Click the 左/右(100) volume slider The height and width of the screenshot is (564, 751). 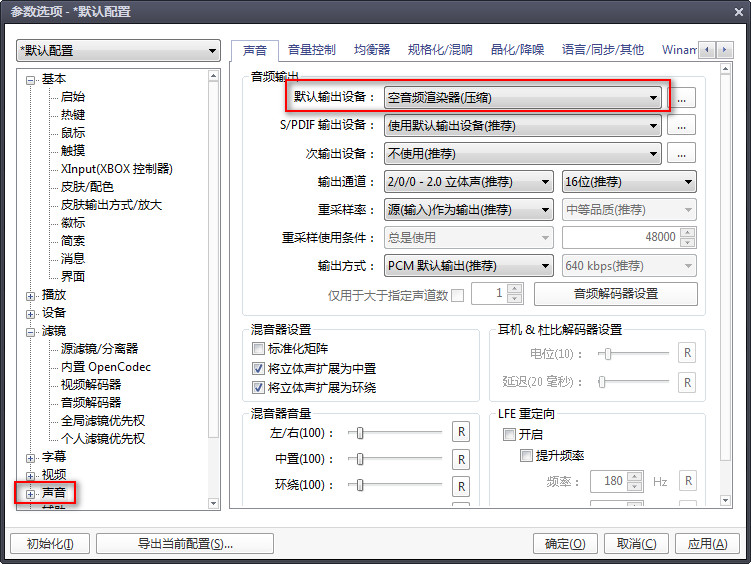coord(395,433)
